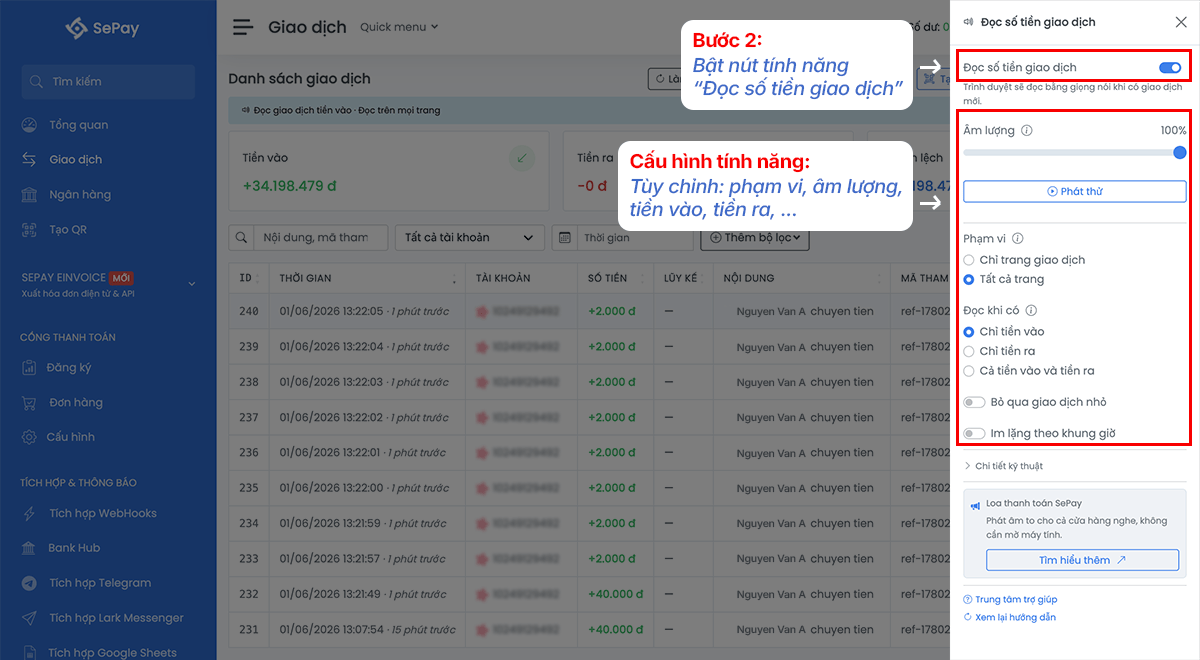This screenshot has width=1200, height=660.
Task: Select Chỉ tiền ra radio option
Action: point(968,351)
